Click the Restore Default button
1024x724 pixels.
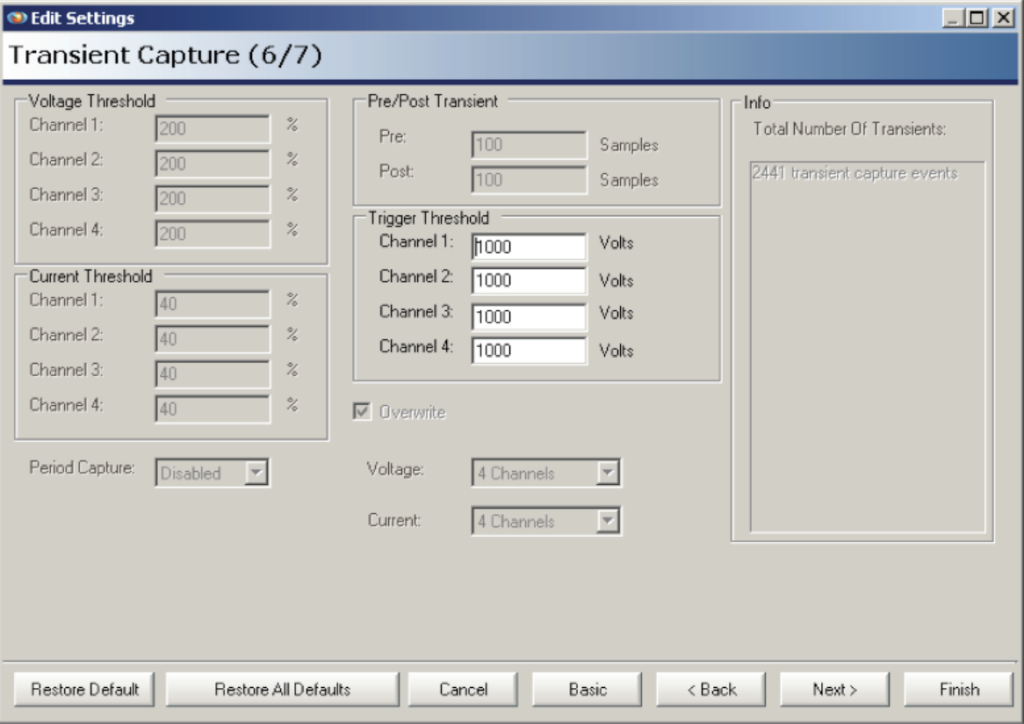pos(85,689)
